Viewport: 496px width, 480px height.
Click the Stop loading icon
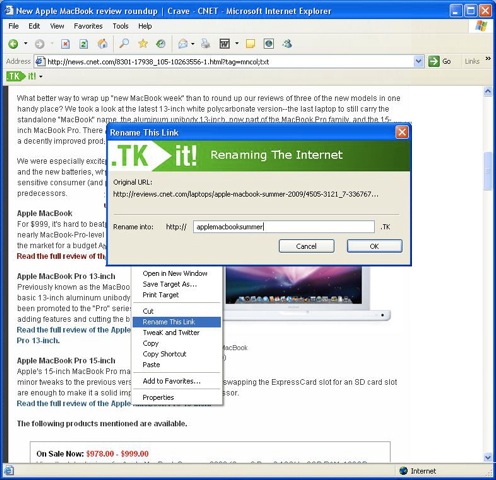[x=65, y=44]
